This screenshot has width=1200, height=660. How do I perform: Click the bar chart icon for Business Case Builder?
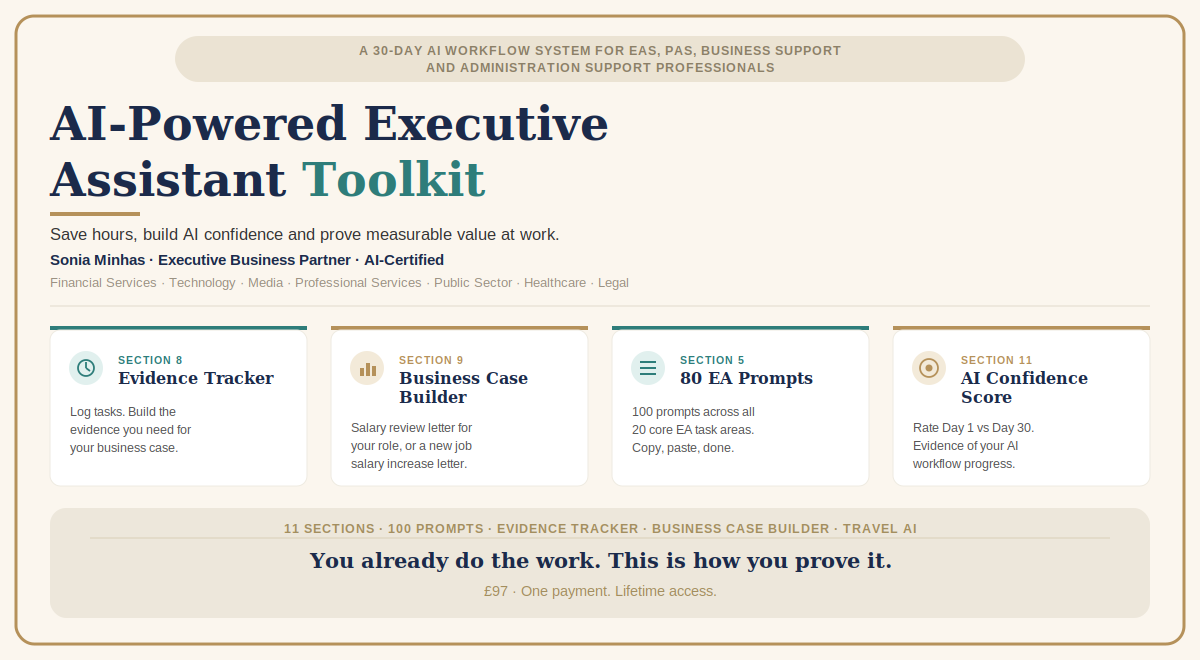(367, 368)
